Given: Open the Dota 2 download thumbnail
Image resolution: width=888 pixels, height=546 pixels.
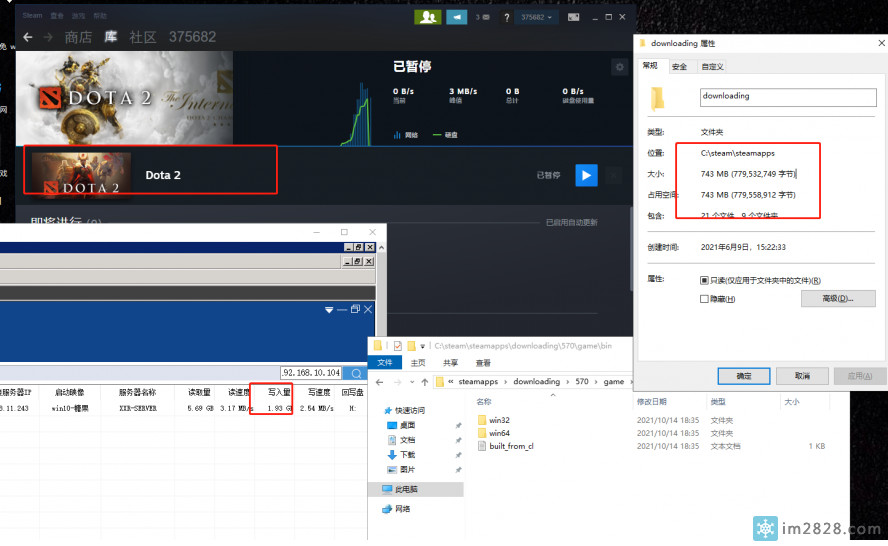Looking at the screenshot, I should [x=81, y=173].
